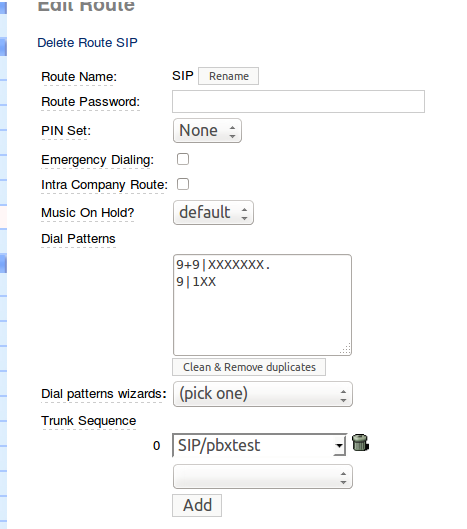Viewport: 467px width, 529px height.
Task: Click the Rename button
Action: point(228,76)
